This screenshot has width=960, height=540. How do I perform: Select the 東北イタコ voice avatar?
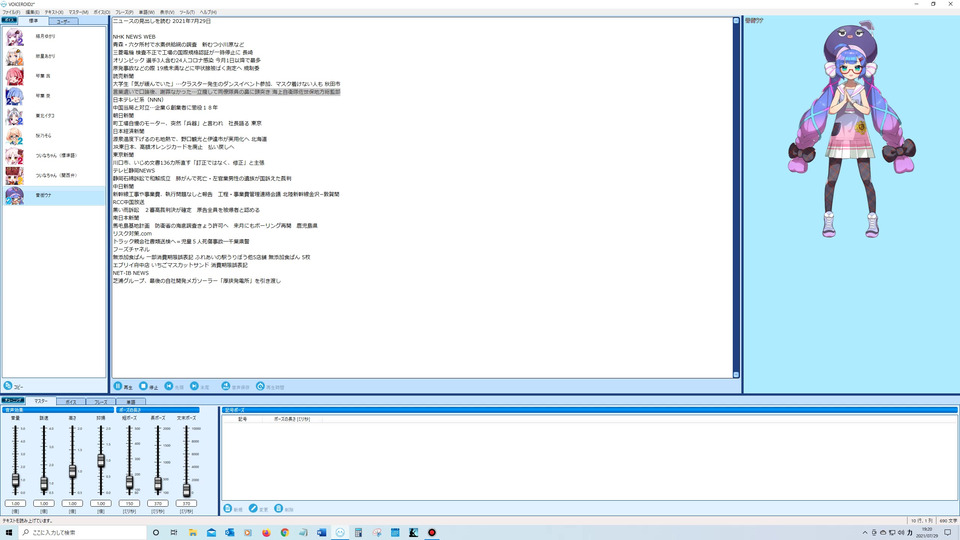coord(15,116)
